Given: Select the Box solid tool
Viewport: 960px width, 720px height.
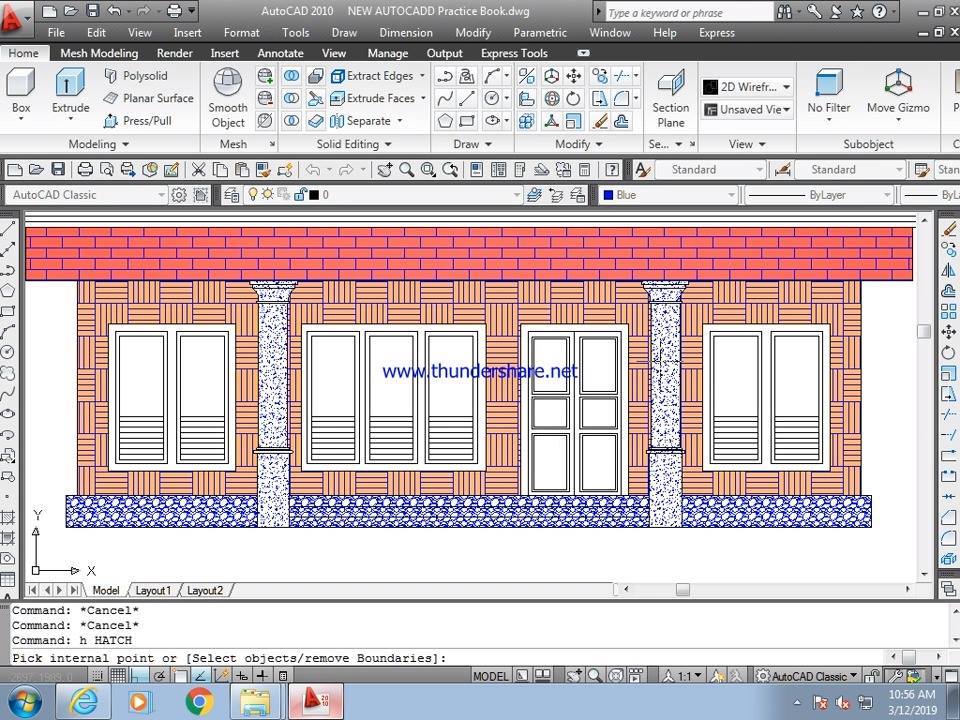Looking at the screenshot, I should (x=21, y=92).
